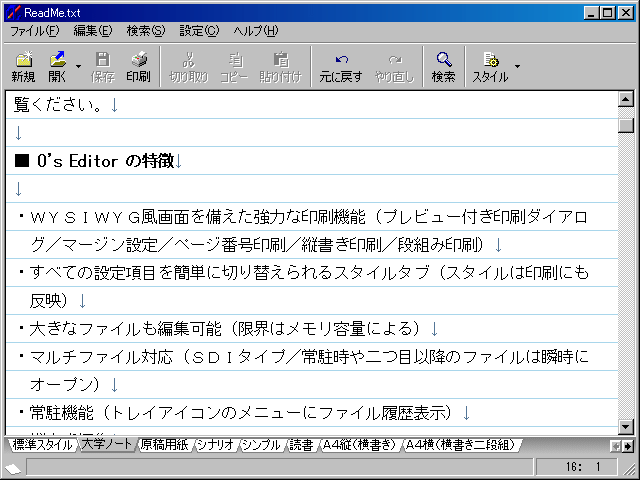Click the 切り取り (Cut) scissors icon
The height and width of the screenshot is (480, 640).
click(x=189, y=66)
